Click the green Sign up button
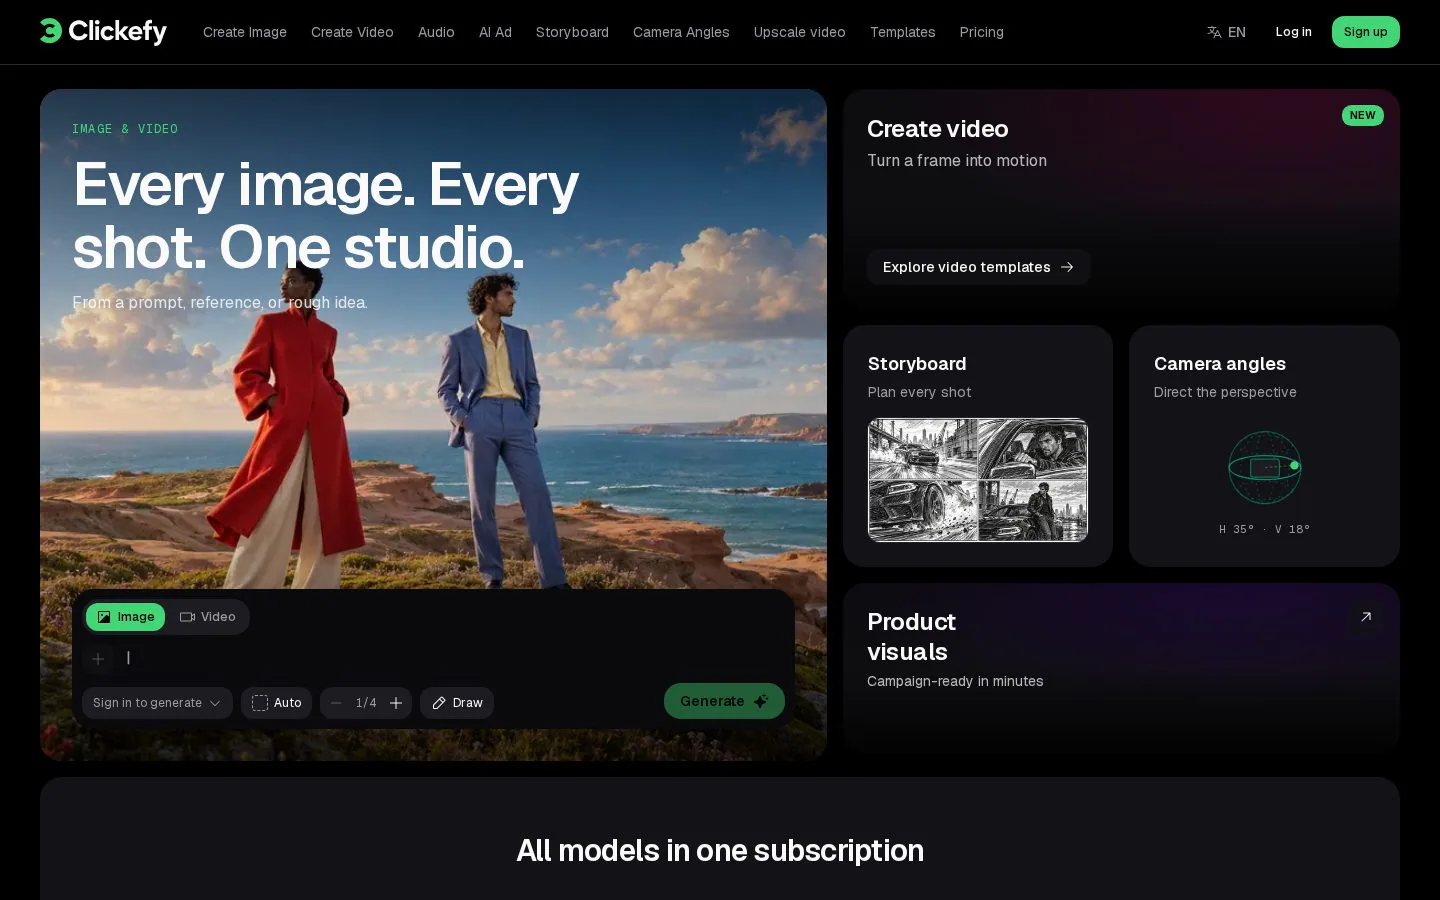 1365,32
